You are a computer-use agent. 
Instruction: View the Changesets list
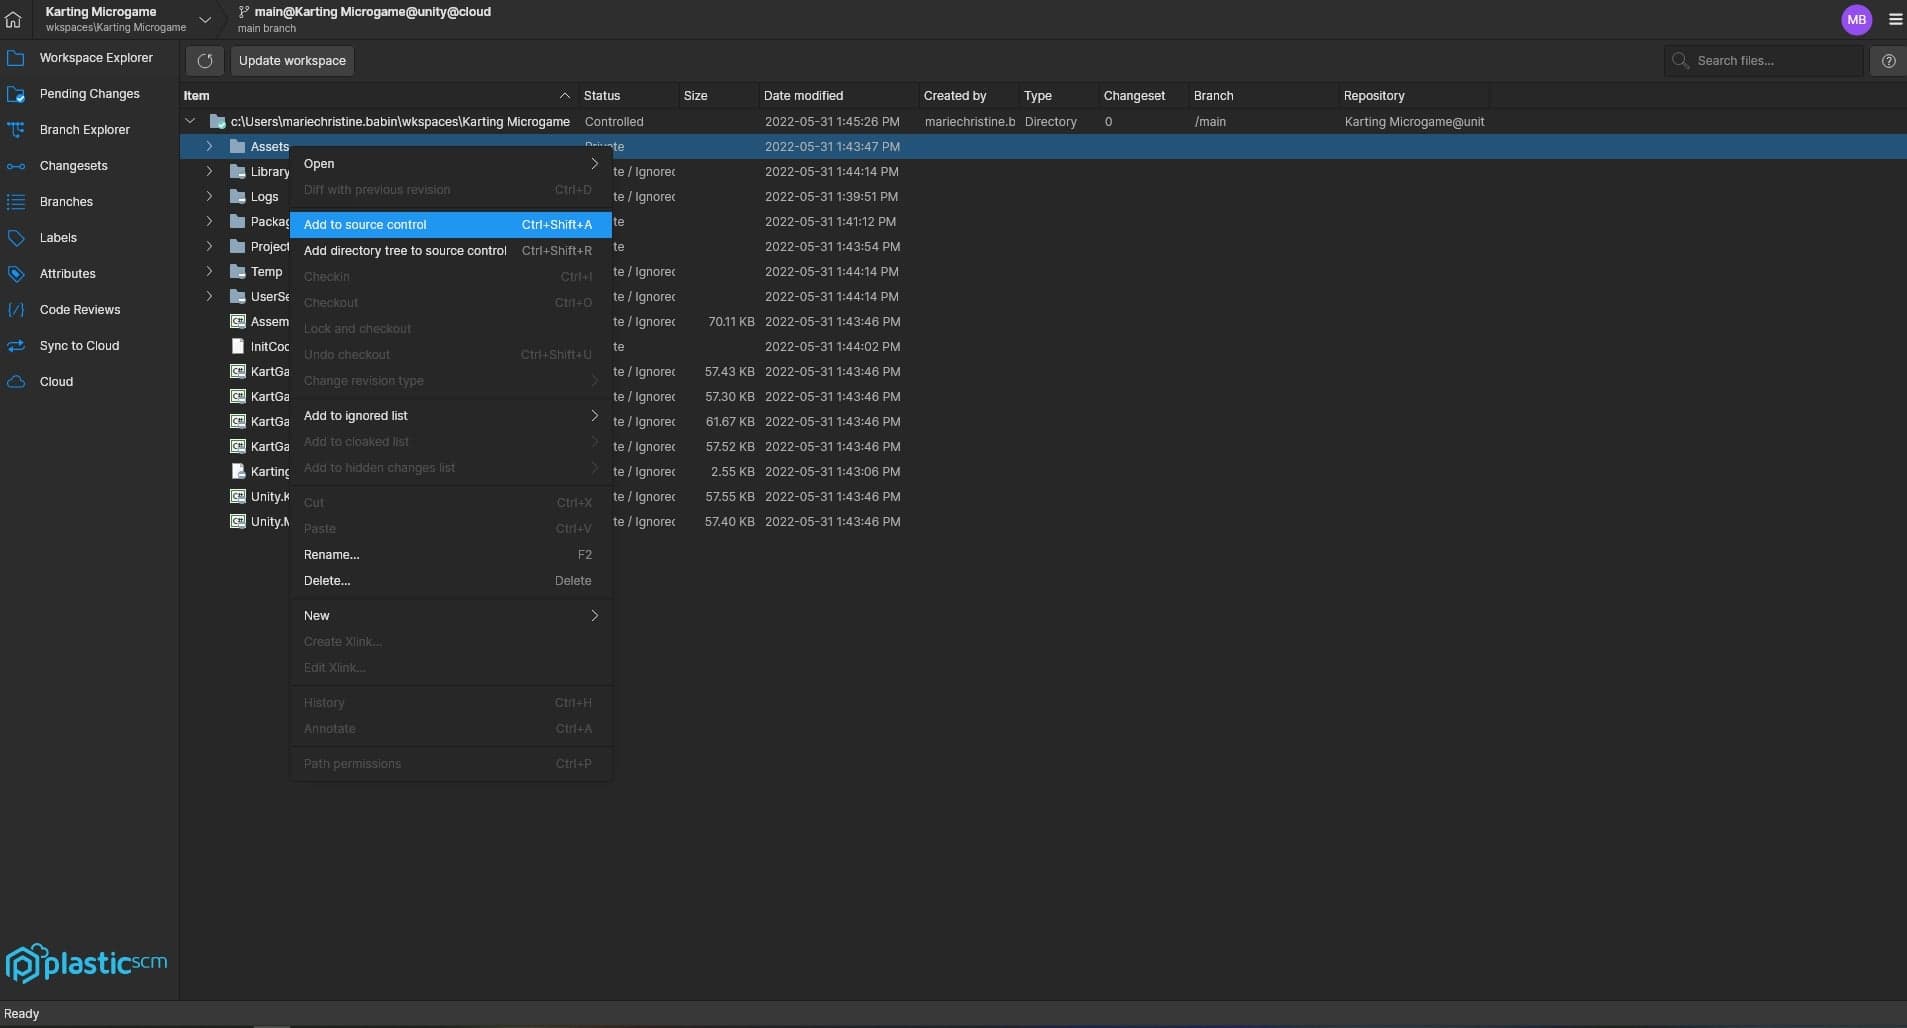coord(73,165)
